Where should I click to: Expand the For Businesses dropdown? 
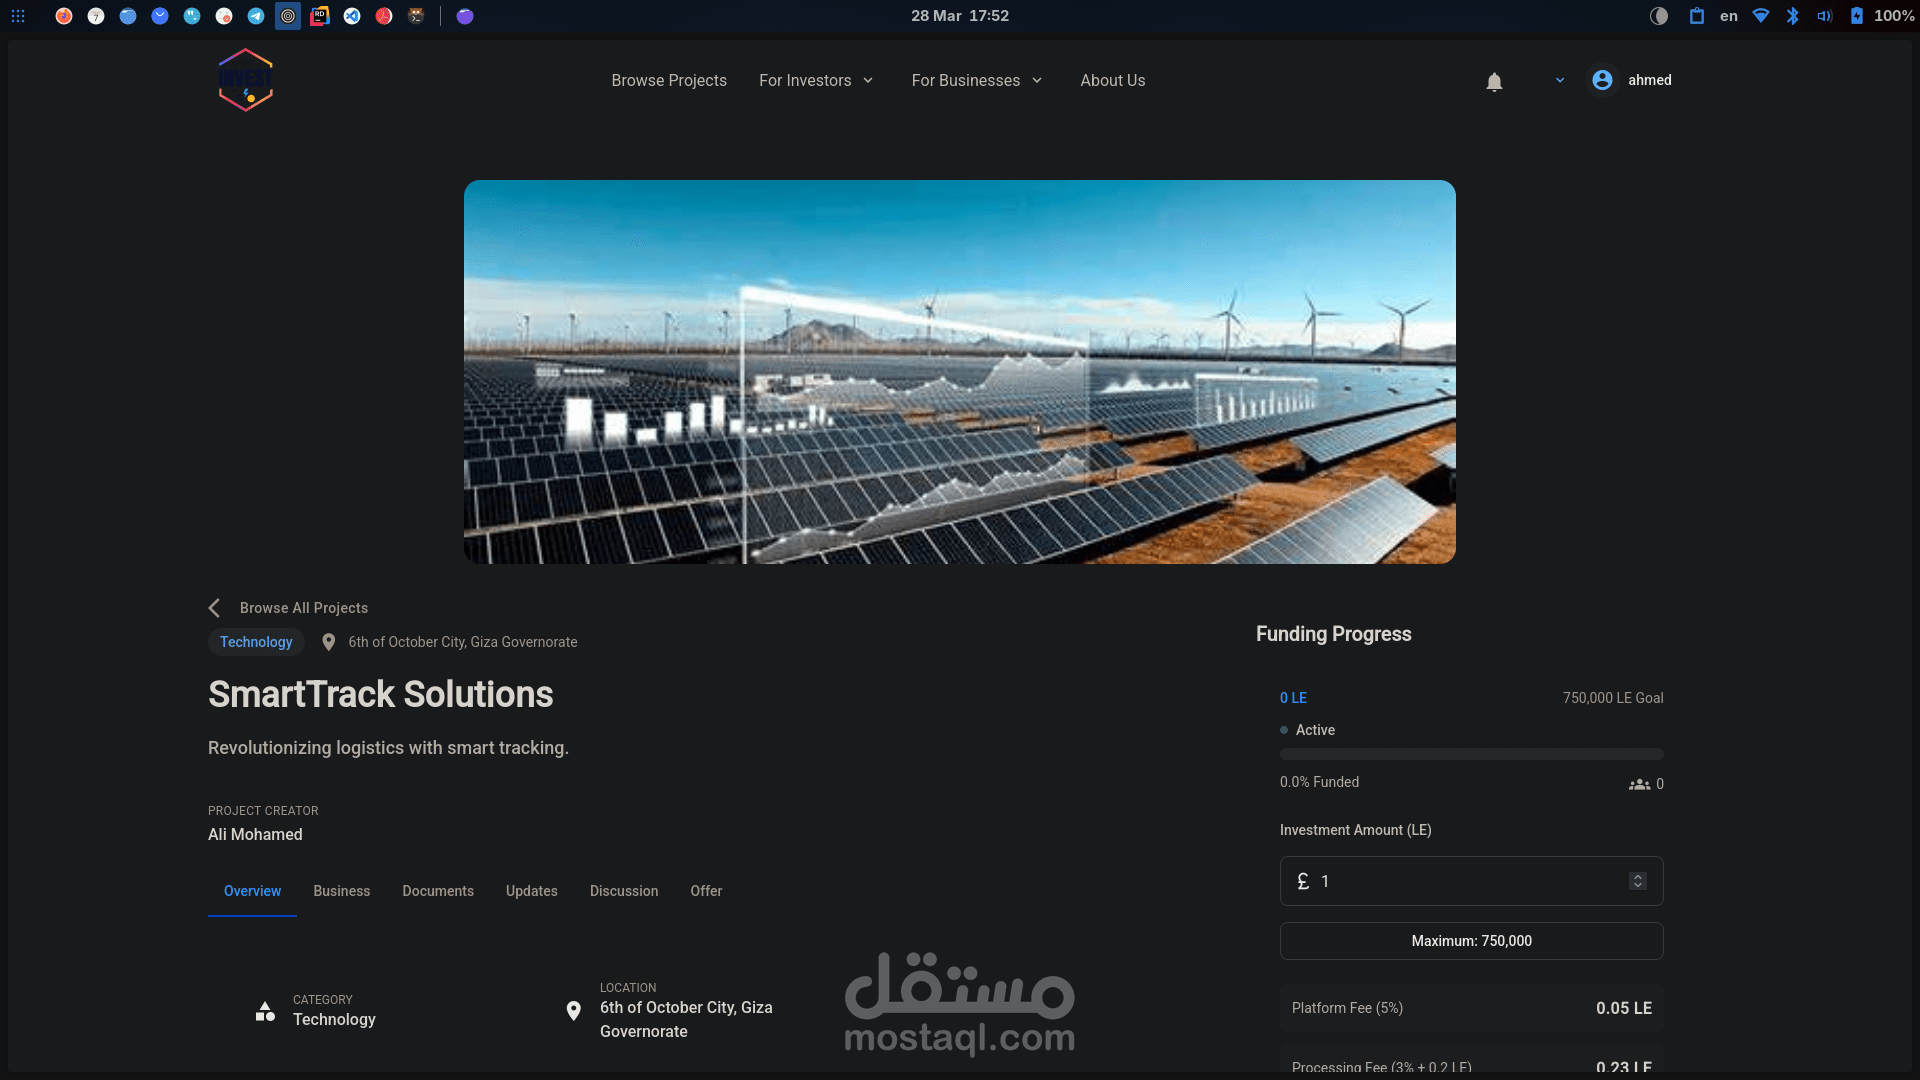(977, 80)
